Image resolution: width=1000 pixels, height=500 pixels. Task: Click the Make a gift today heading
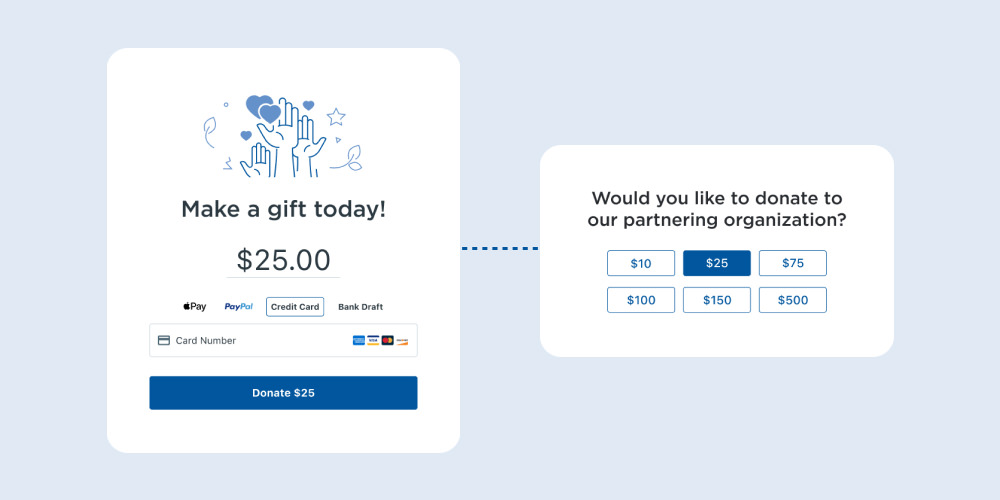tap(283, 209)
